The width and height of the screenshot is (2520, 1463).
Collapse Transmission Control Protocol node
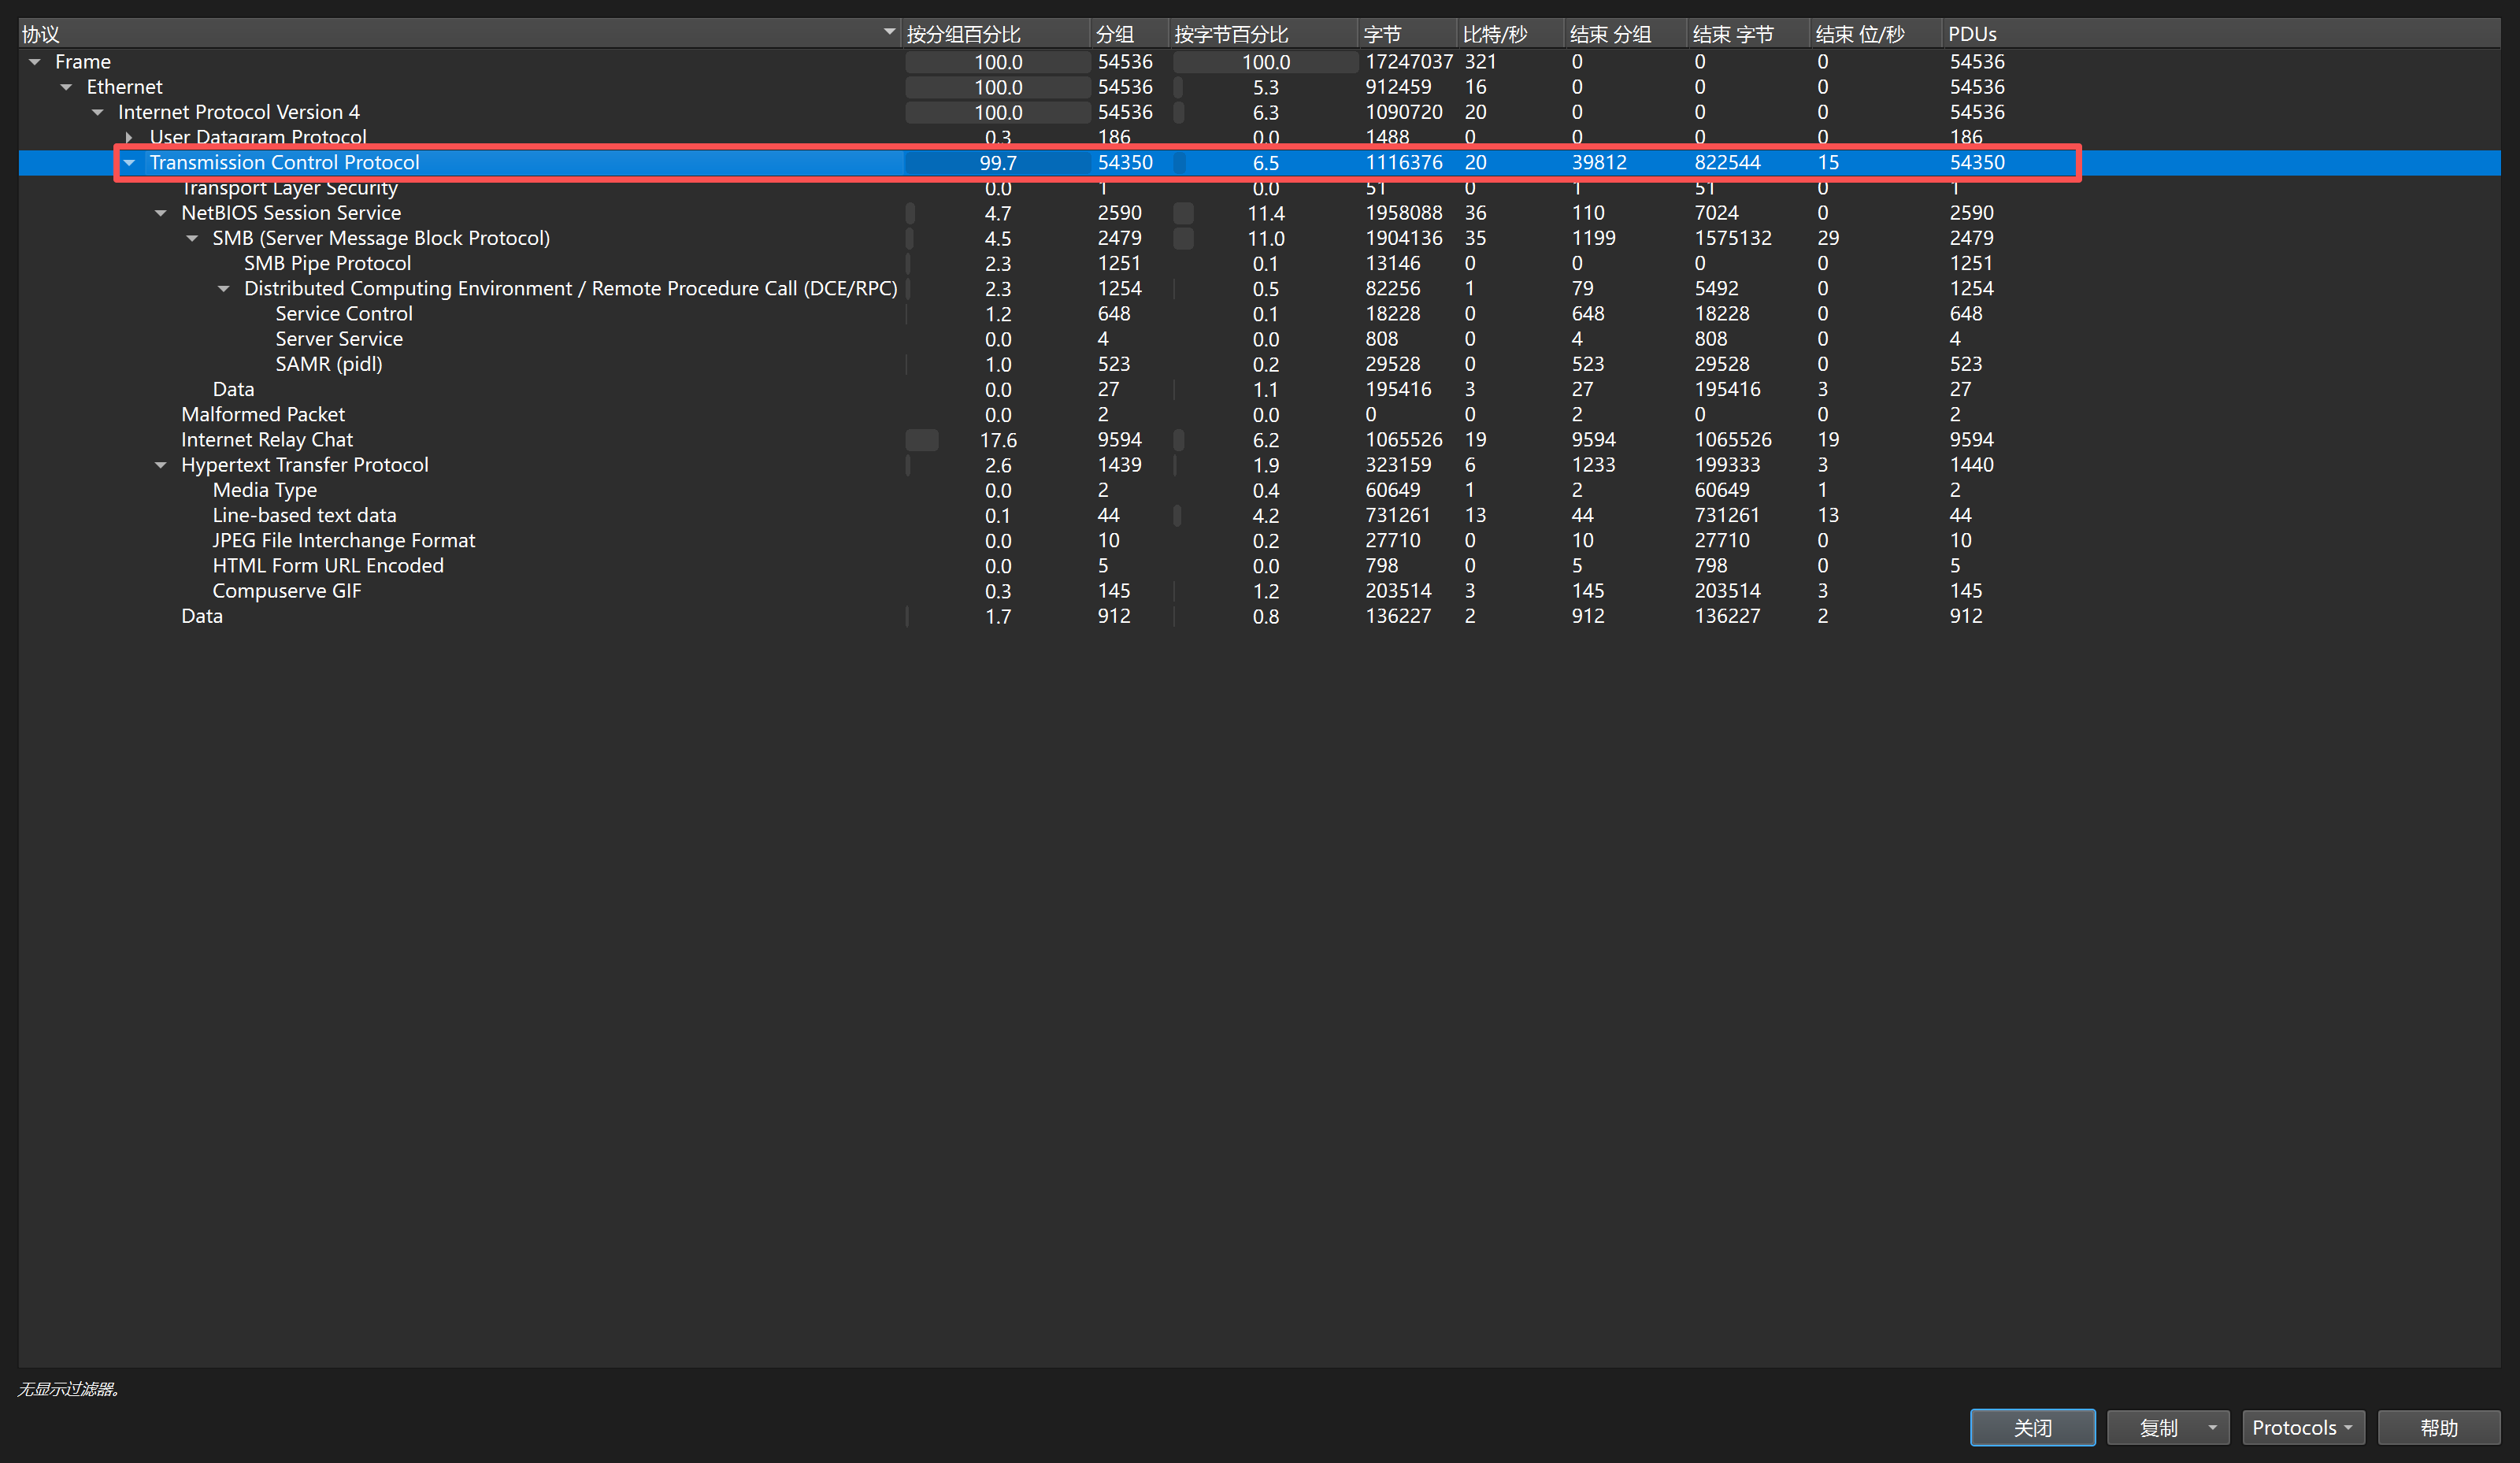pos(129,163)
